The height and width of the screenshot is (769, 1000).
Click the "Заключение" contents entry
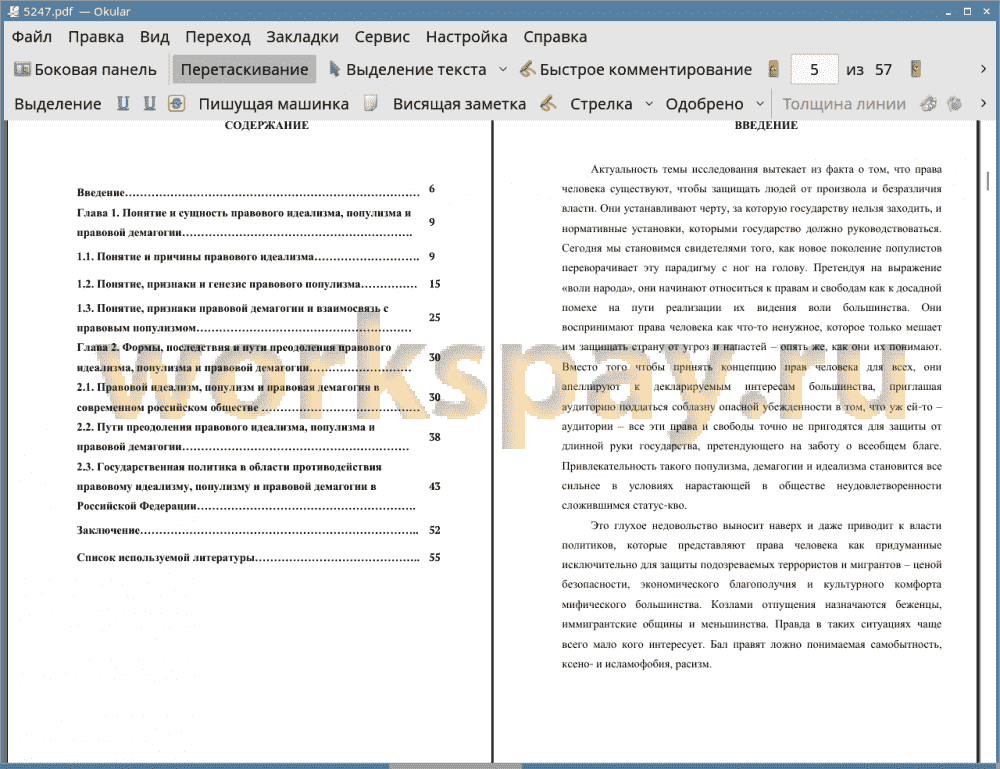click(248, 530)
